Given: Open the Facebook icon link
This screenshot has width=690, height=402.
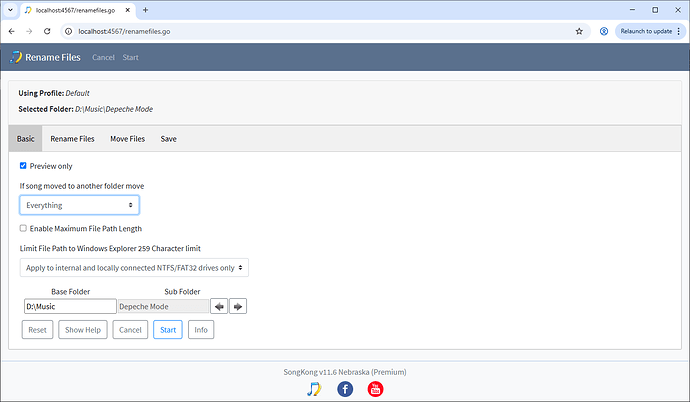Looking at the screenshot, I should (x=345, y=389).
